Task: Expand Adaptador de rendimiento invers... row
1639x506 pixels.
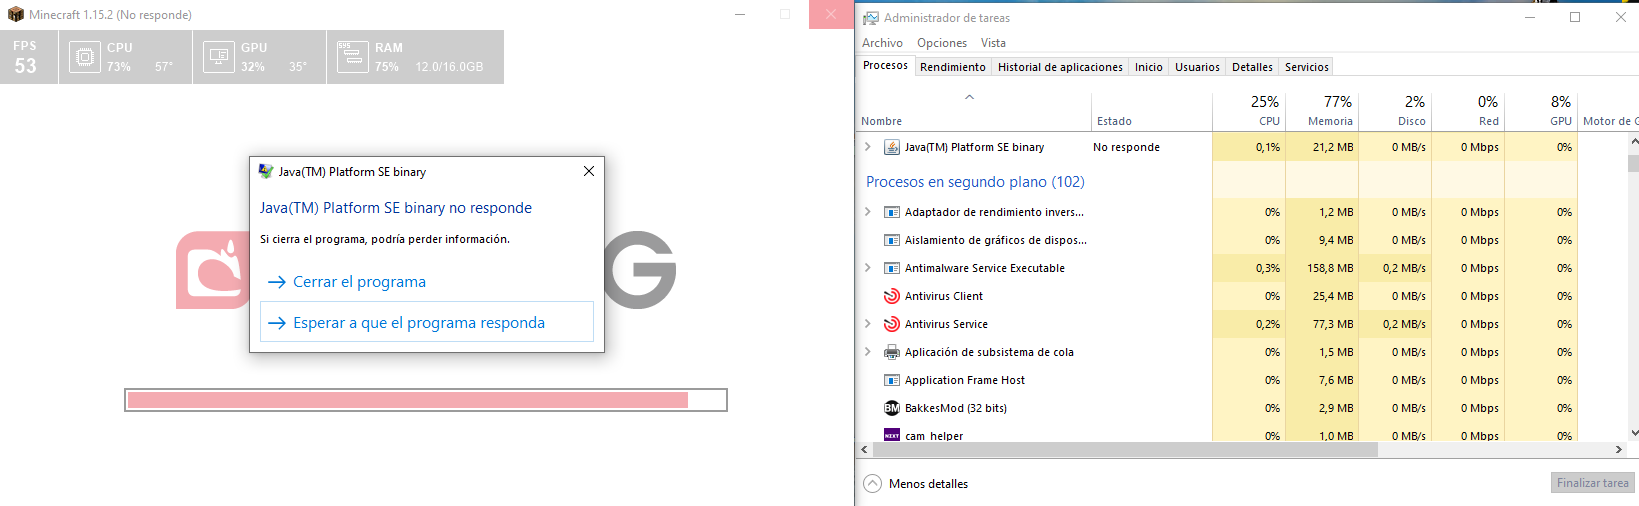Action: [868, 212]
